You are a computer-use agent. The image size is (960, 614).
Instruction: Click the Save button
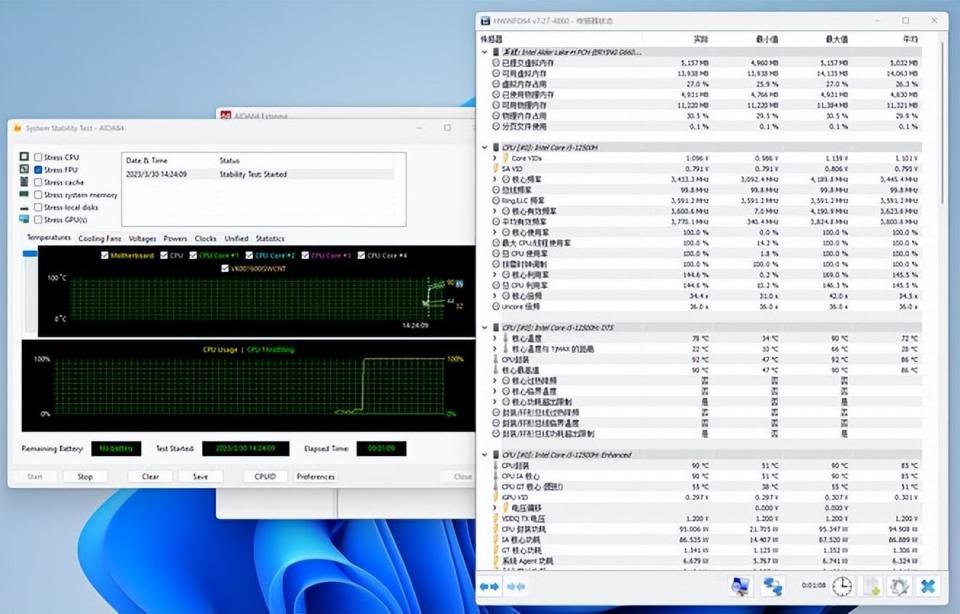(x=200, y=476)
